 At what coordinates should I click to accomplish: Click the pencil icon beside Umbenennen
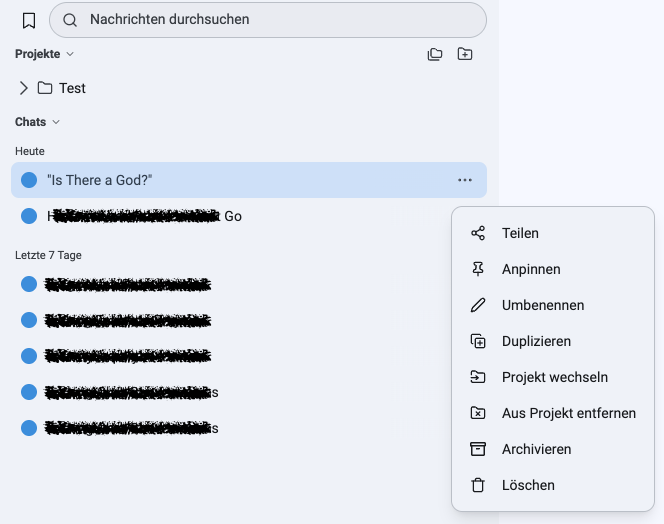click(478, 305)
